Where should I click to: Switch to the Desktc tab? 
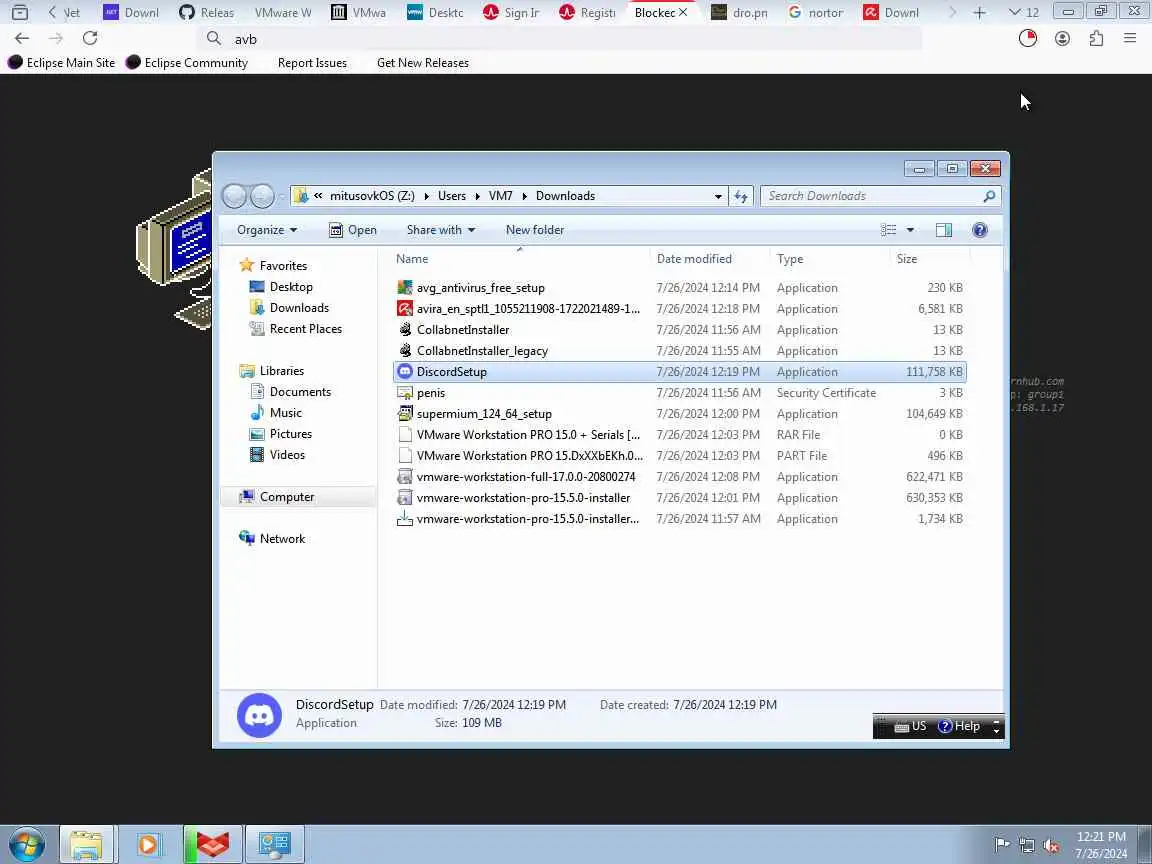(x=435, y=12)
